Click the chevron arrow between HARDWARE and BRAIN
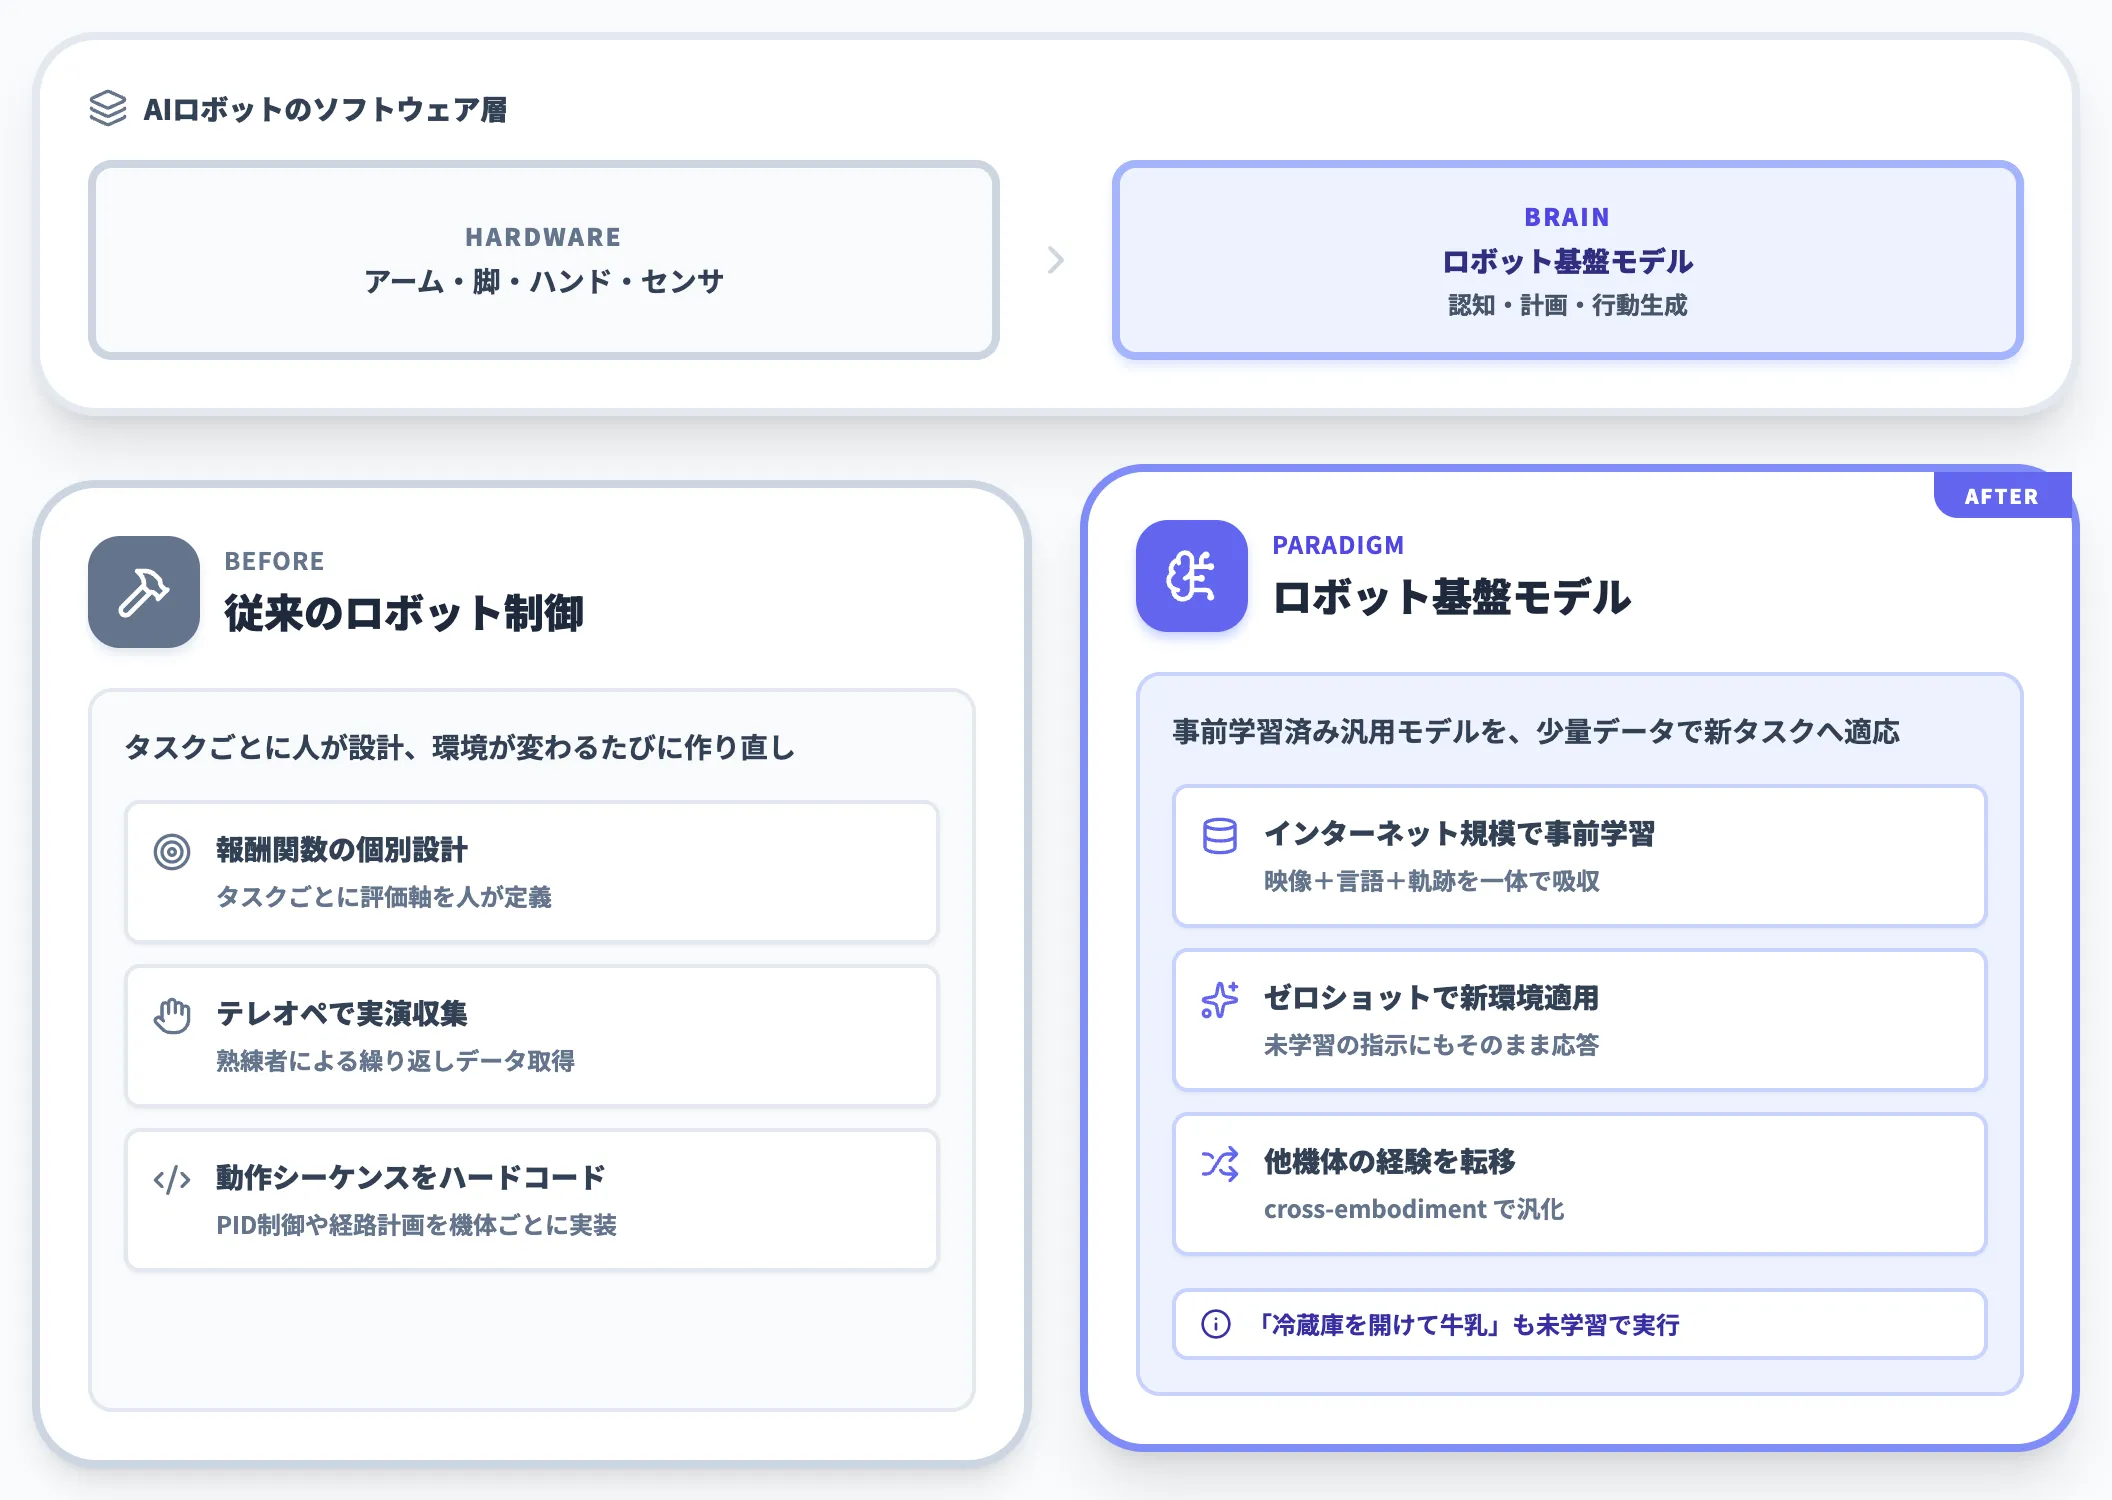The image size is (2112, 1500). tap(1056, 260)
